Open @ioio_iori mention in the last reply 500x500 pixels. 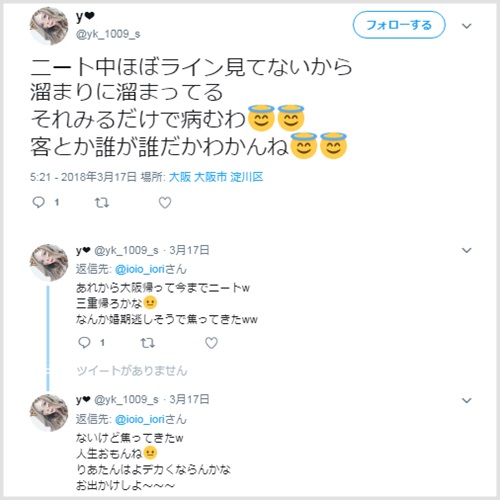140,419
